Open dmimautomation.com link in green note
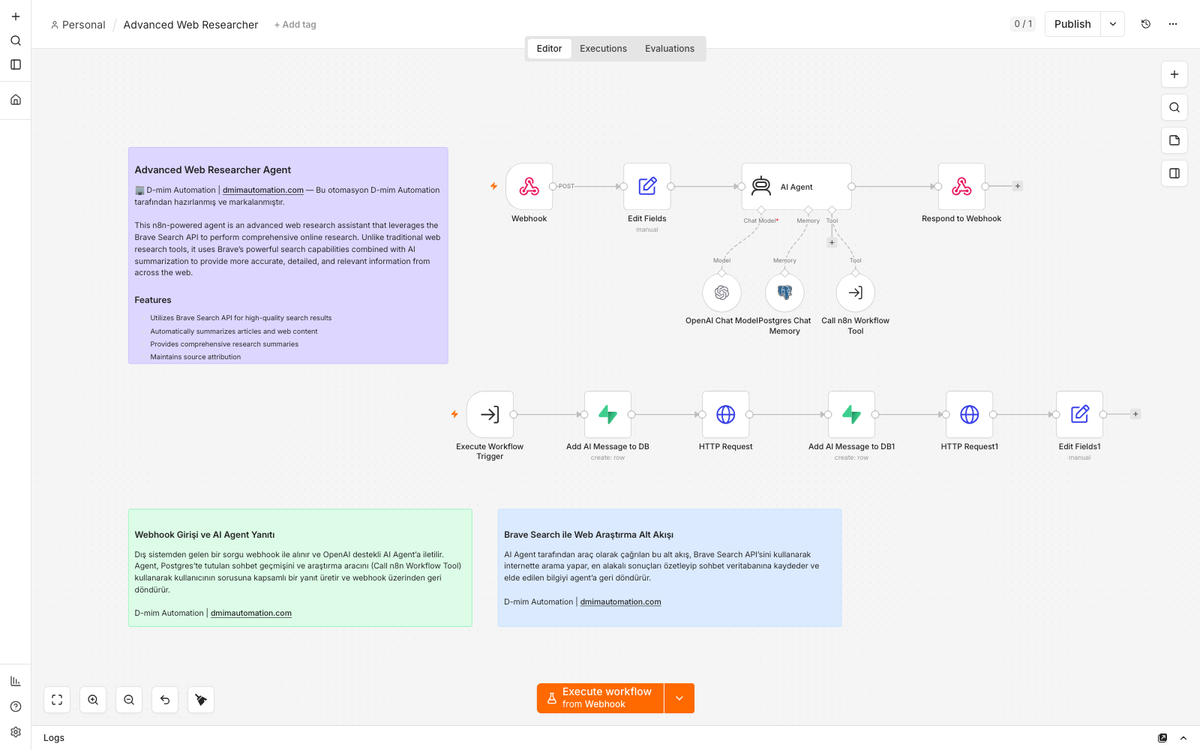 (251, 613)
